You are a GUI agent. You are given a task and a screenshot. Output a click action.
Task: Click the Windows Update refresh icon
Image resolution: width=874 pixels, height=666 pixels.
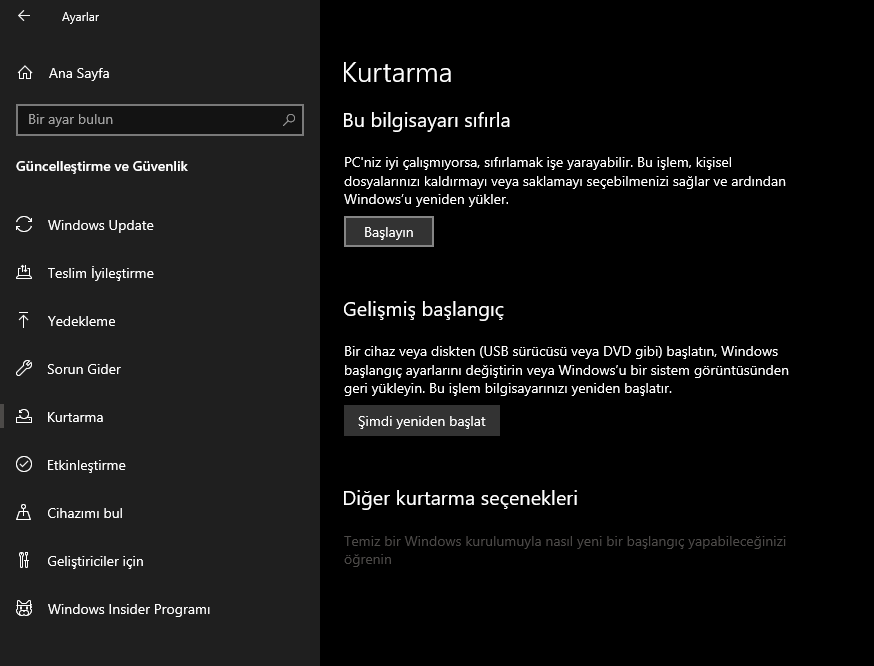24,225
